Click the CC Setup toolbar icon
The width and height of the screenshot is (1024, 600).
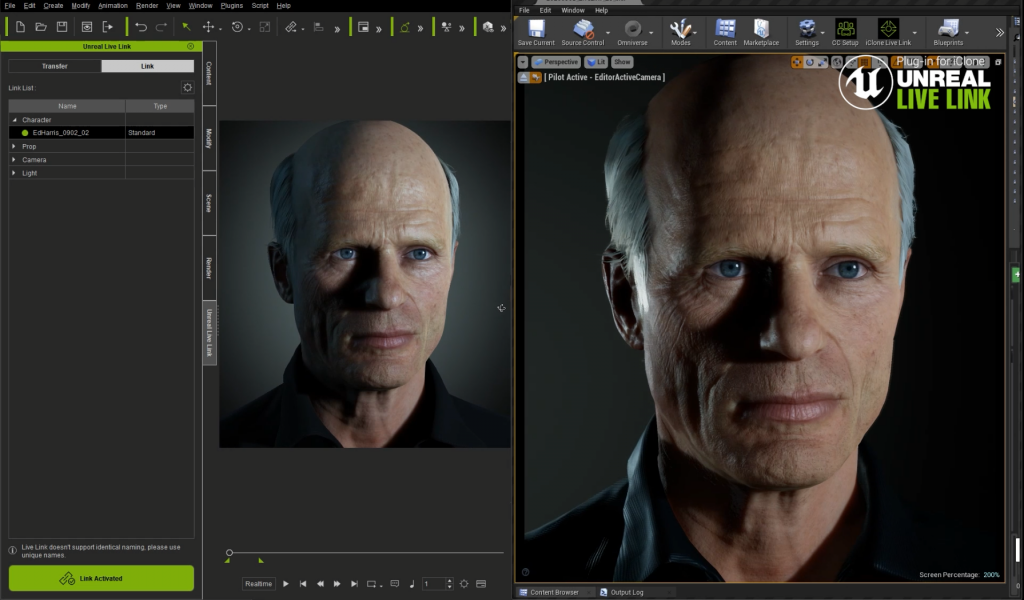tap(845, 29)
